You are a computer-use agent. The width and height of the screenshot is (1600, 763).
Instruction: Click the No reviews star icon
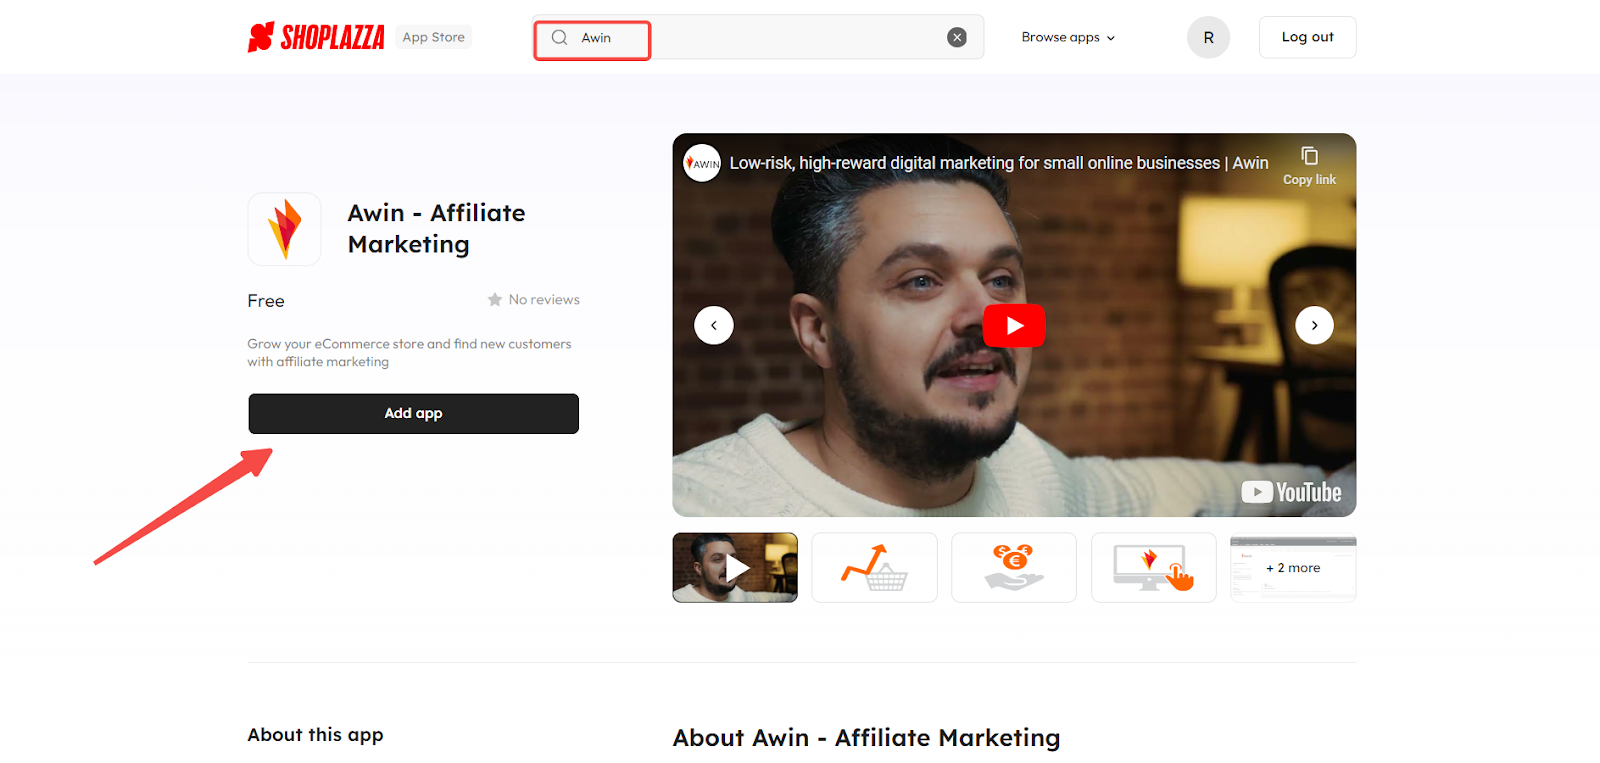(495, 299)
